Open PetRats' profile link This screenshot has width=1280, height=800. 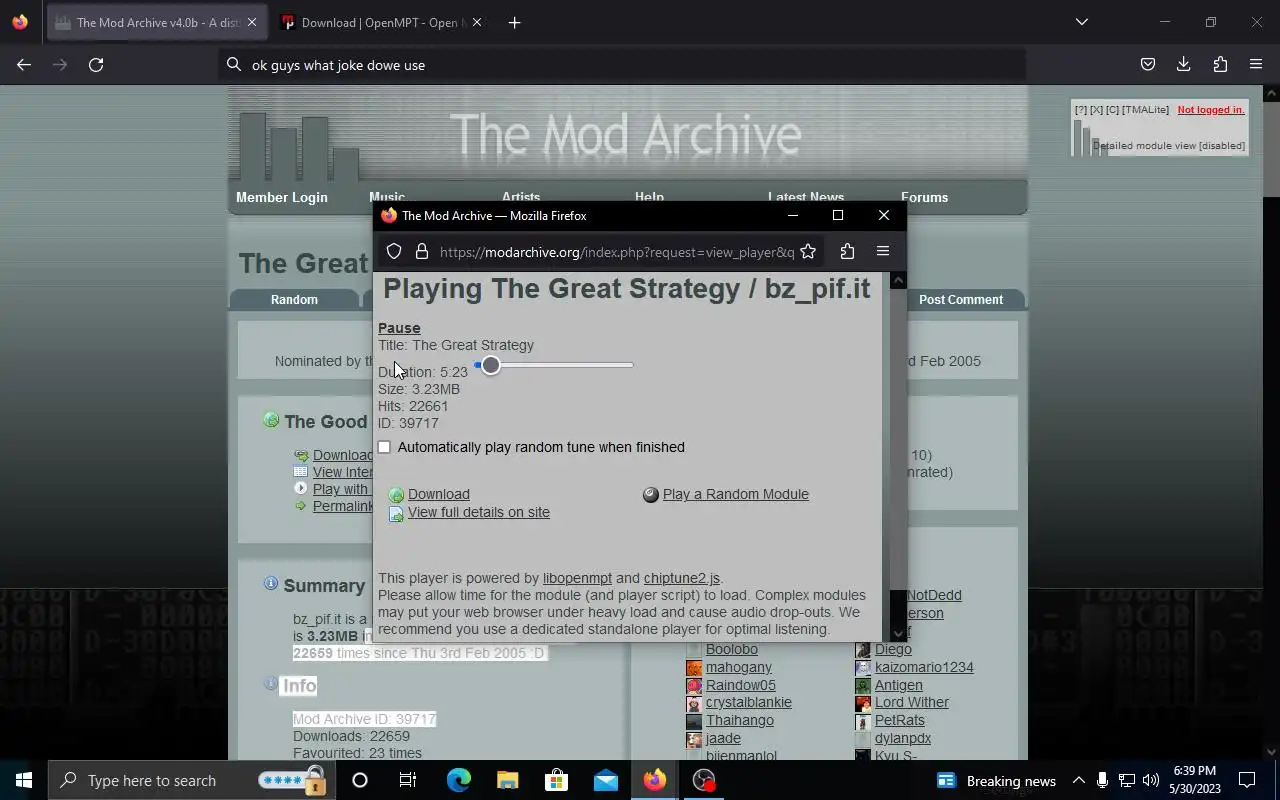[900, 720]
